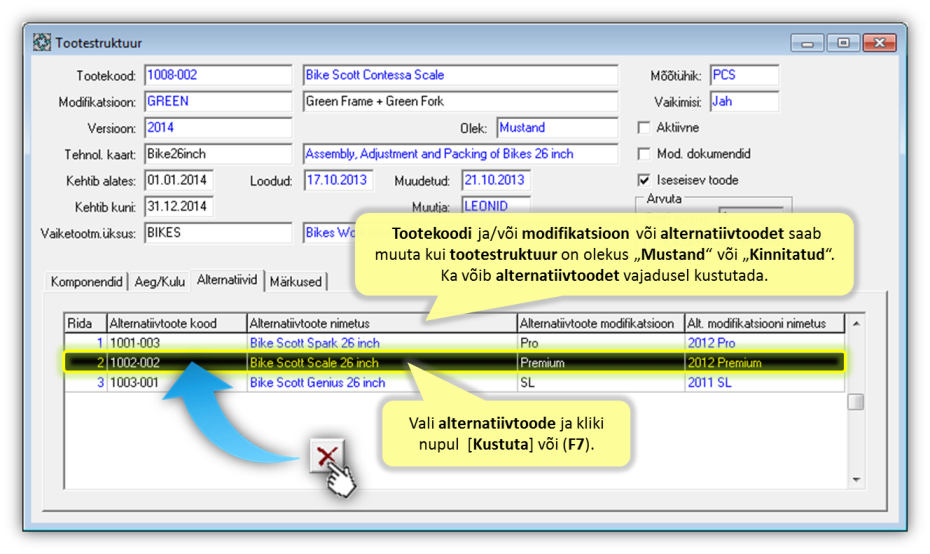Open the Aeg/Kulu tab

click(x=160, y=282)
